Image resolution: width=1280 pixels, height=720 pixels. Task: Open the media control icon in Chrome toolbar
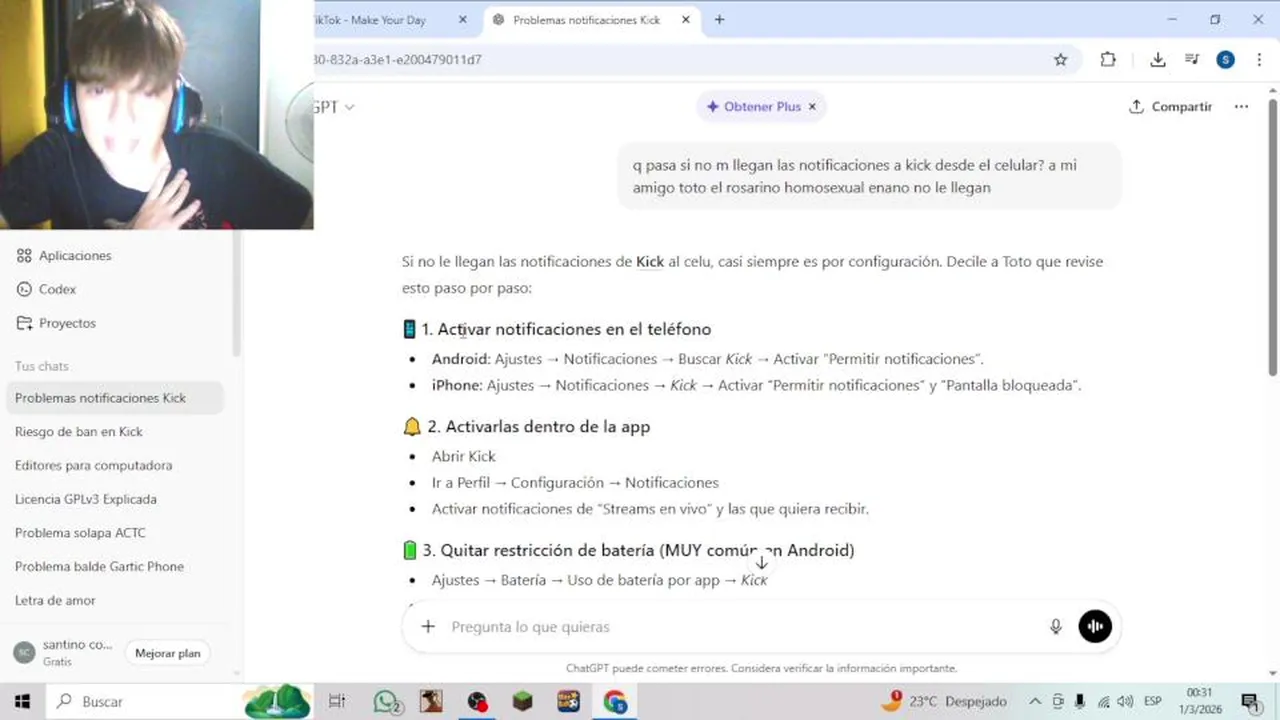[1192, 60]
